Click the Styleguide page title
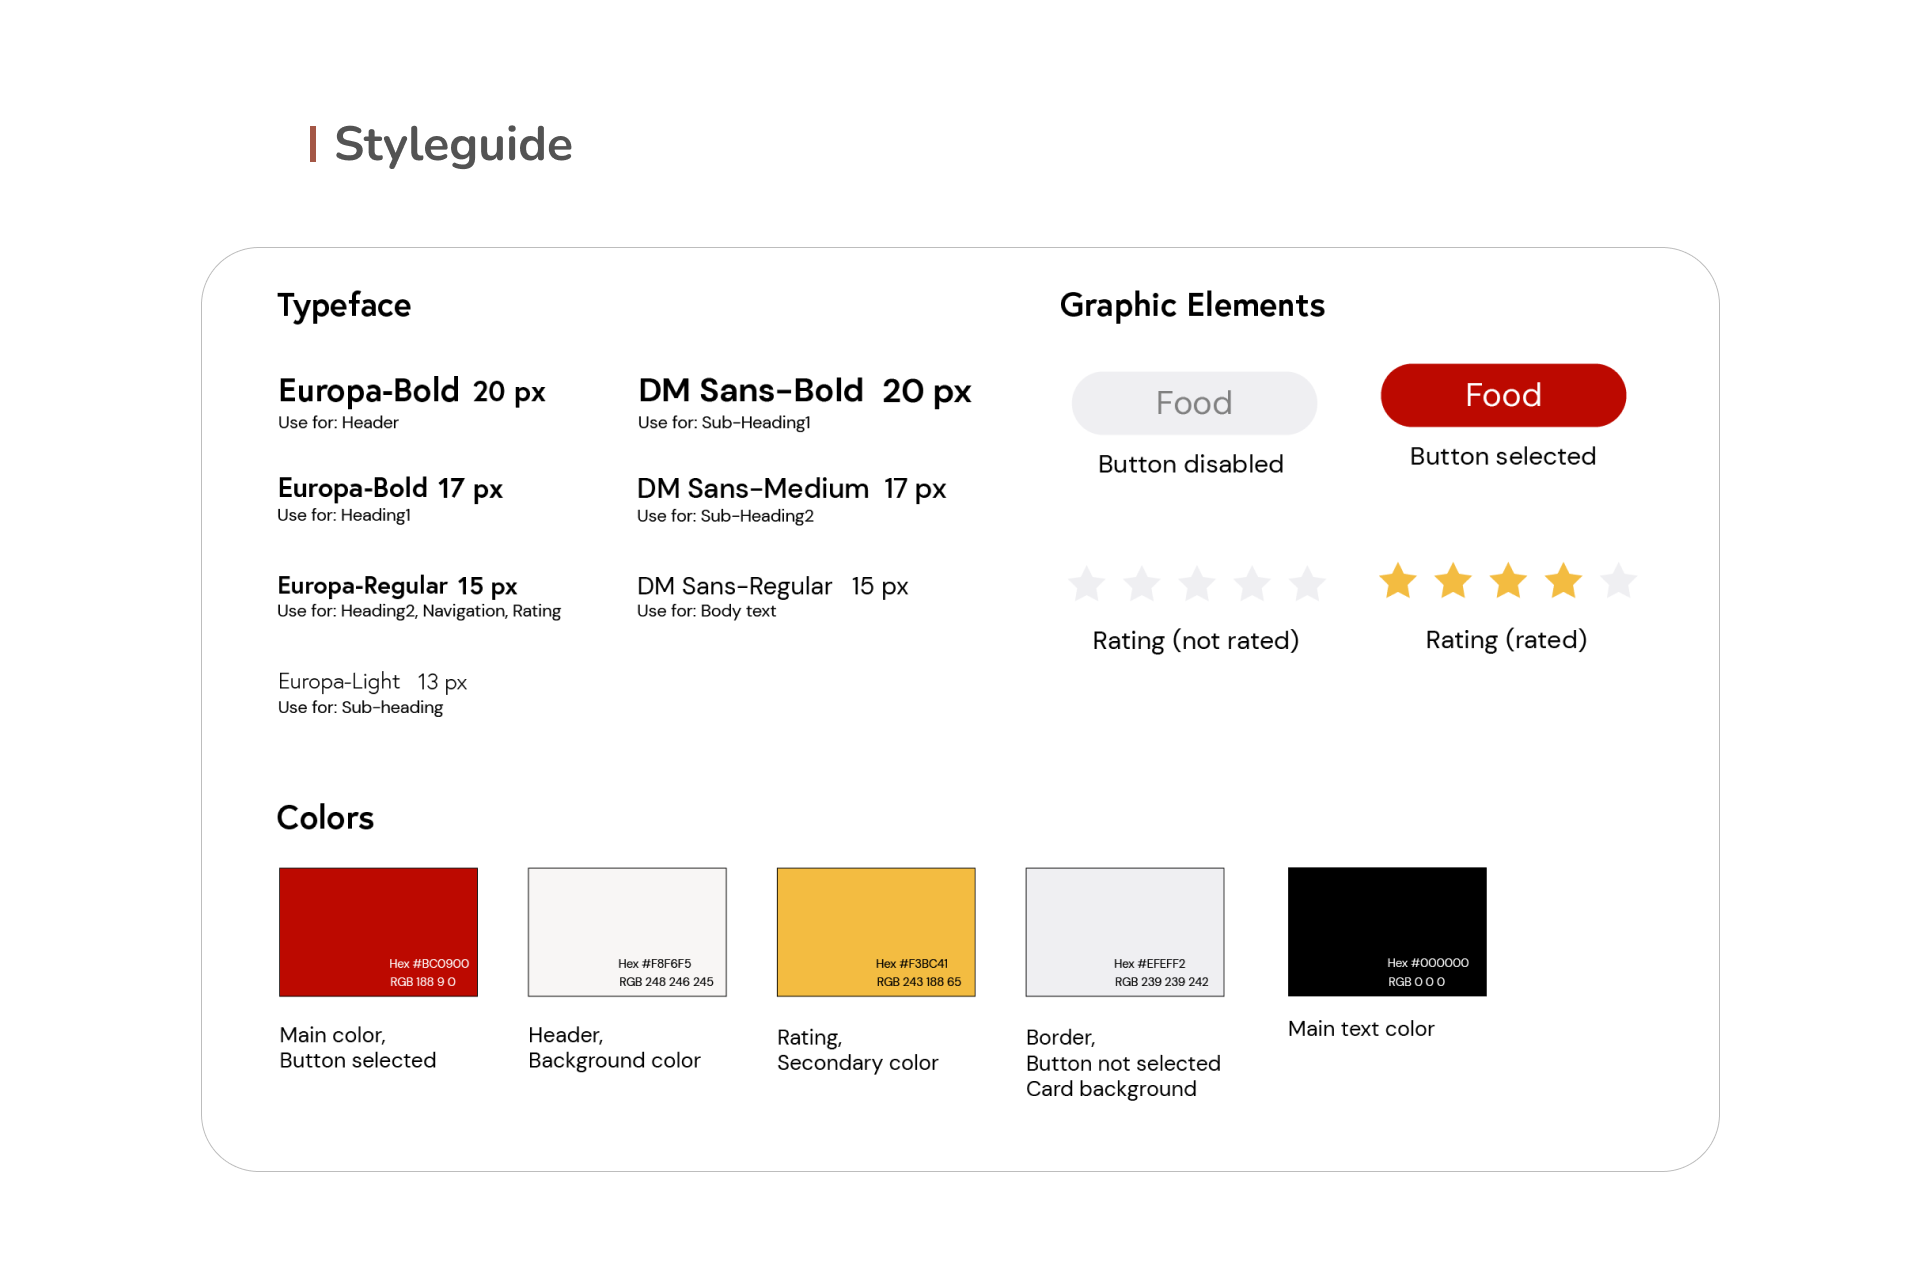The height and width of the screenshot is (1278, 1920). (452, 145)
